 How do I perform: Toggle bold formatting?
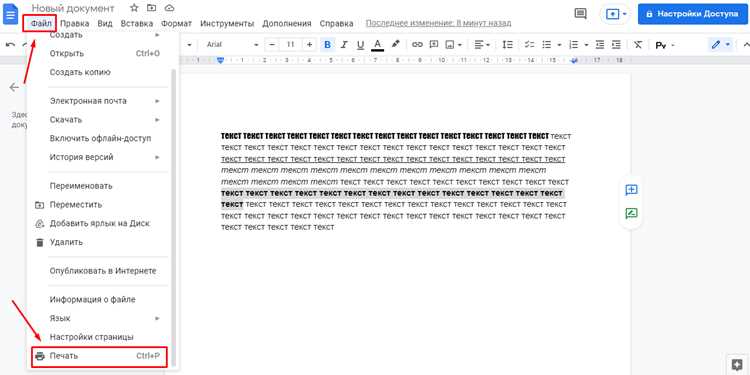[327, 44]
